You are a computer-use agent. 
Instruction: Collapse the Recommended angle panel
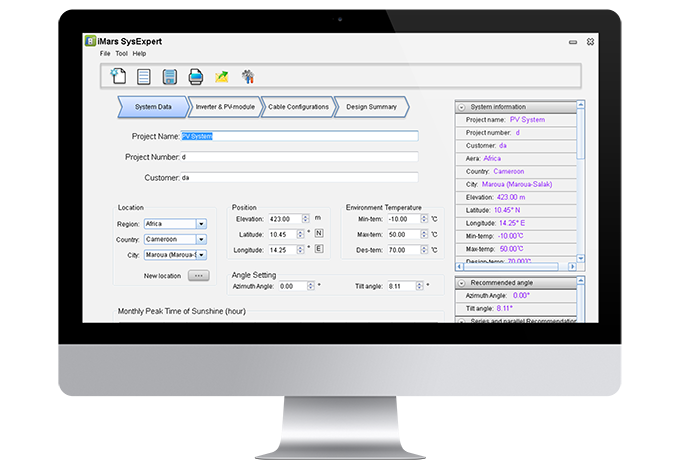pos(462,283)
